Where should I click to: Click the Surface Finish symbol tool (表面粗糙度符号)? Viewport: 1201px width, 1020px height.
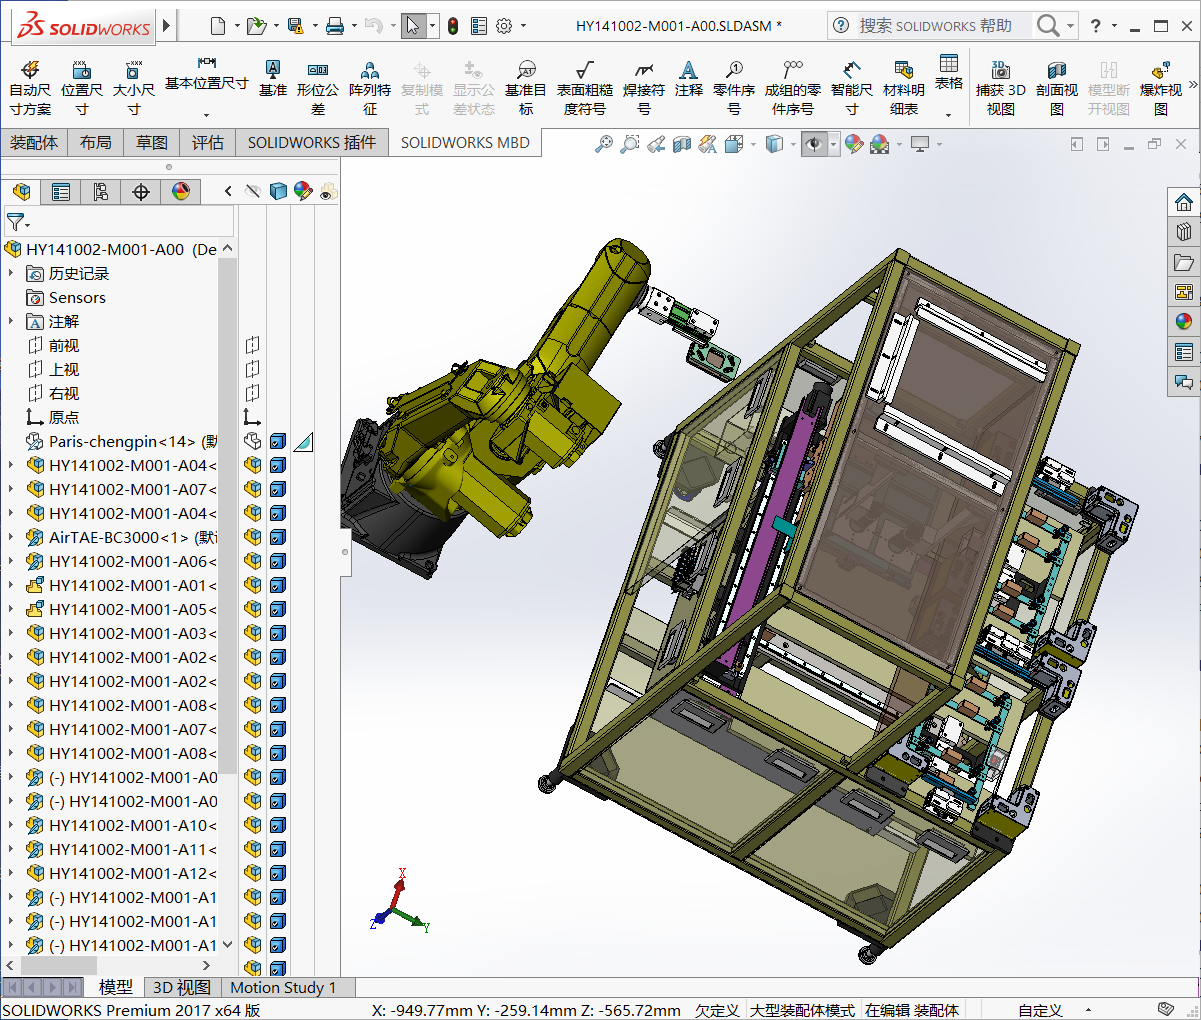585,87
